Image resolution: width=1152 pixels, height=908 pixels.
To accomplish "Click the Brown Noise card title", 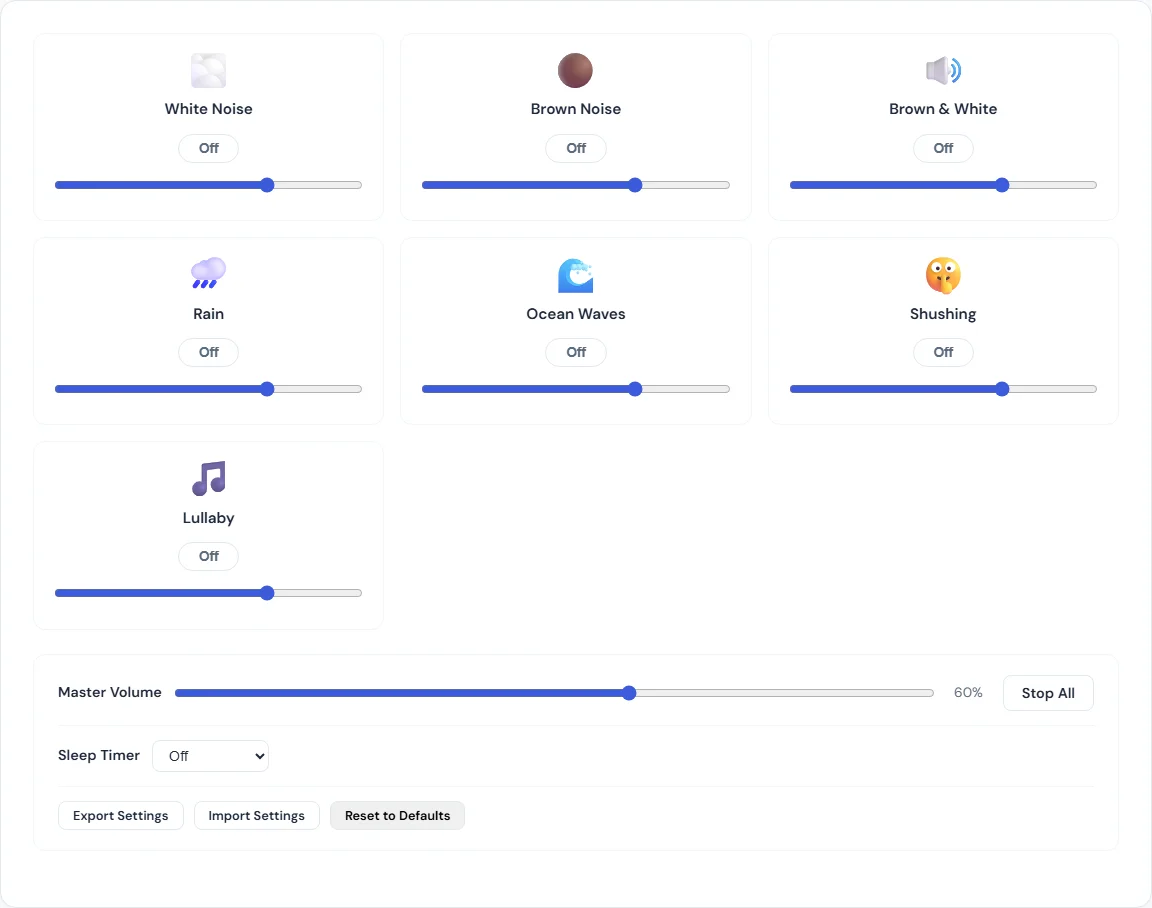I will [575, 108].
